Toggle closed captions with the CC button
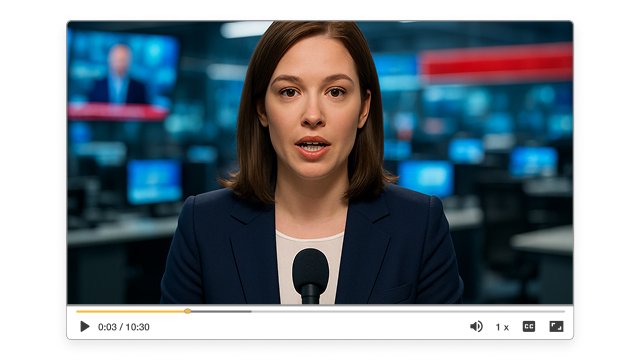 pyautogui.click(x=529, y=327)
